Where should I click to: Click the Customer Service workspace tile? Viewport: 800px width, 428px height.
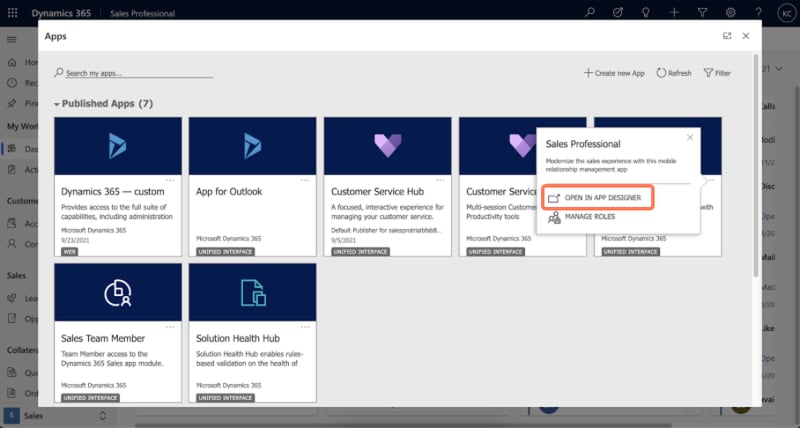click(x=522, y=187)
